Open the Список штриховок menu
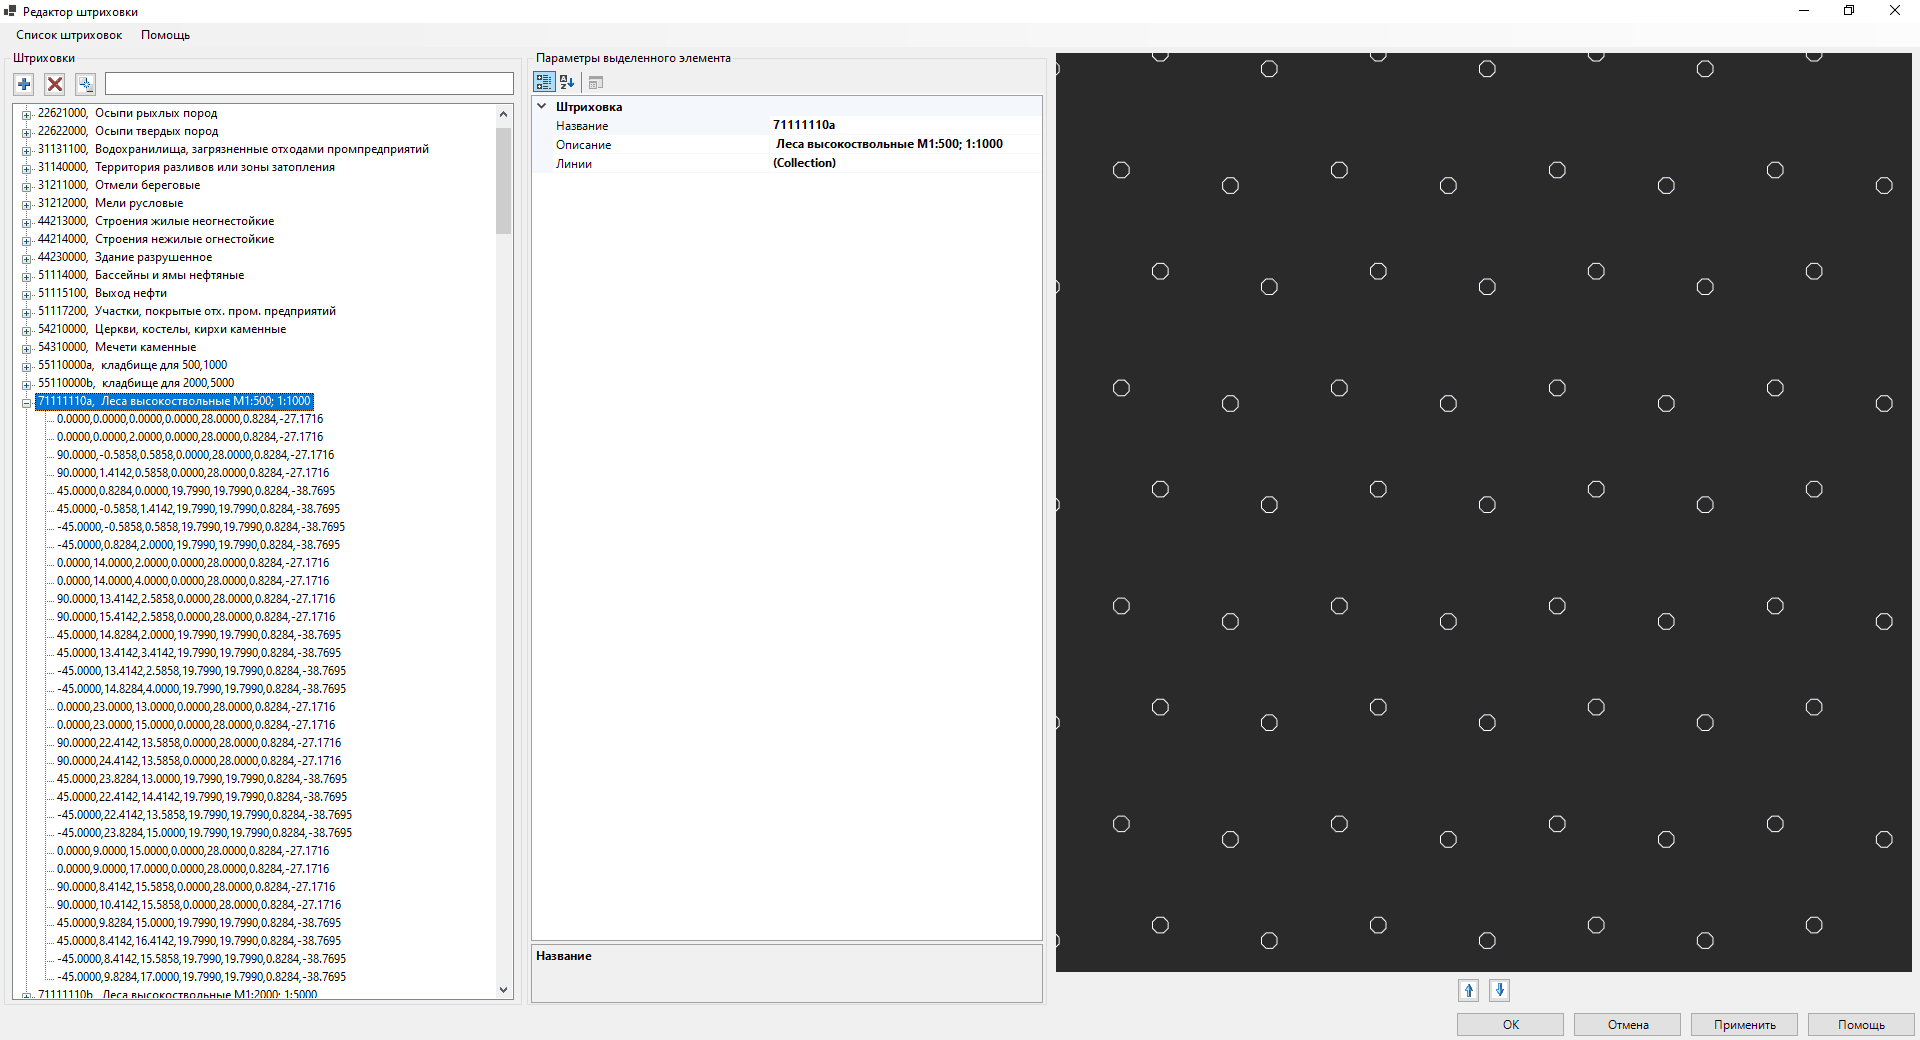Screen dimensions: 1920x1040 pos(69,35)
